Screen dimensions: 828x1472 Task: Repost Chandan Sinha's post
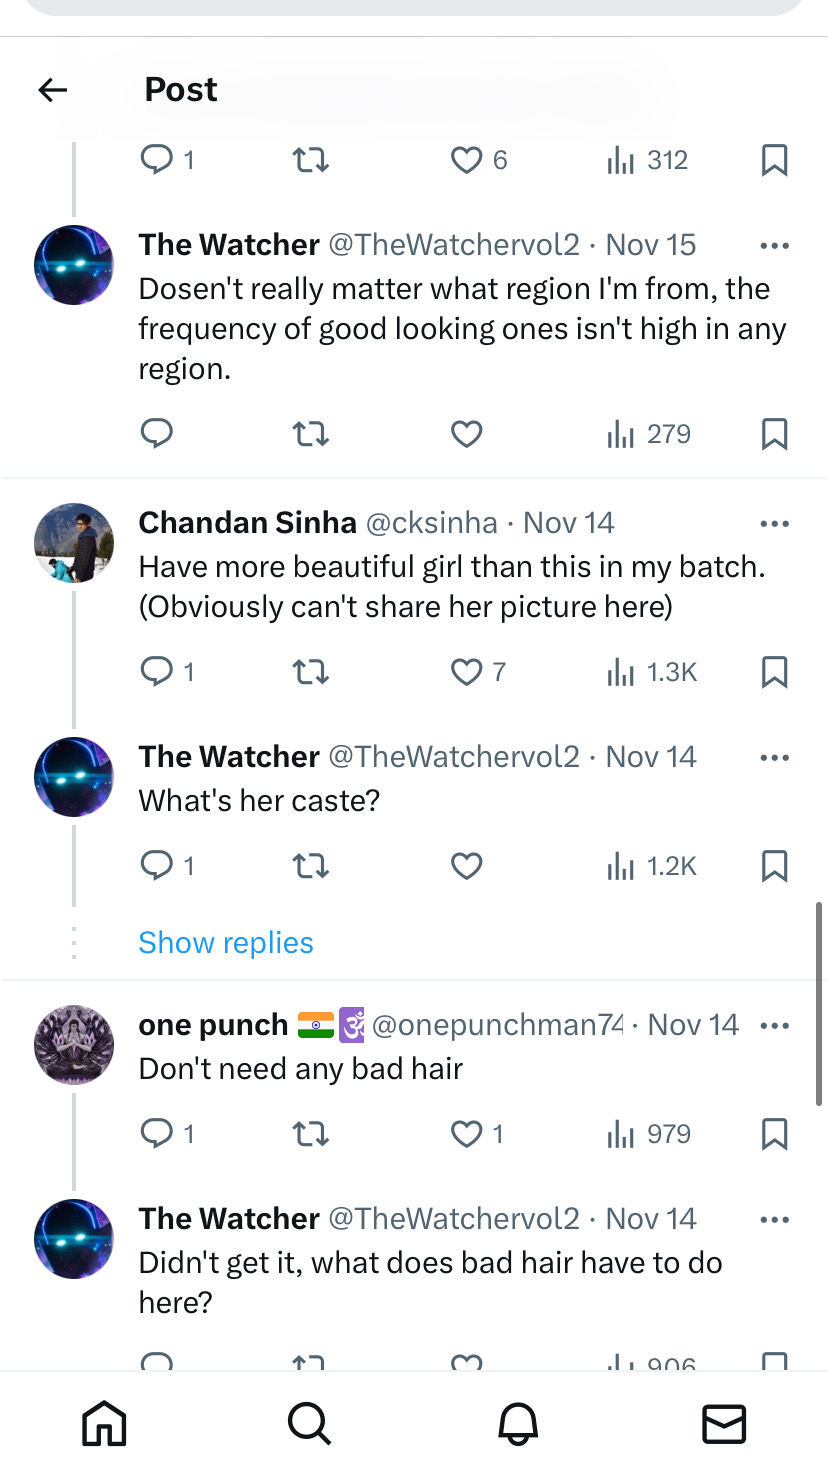pos(310,672)
